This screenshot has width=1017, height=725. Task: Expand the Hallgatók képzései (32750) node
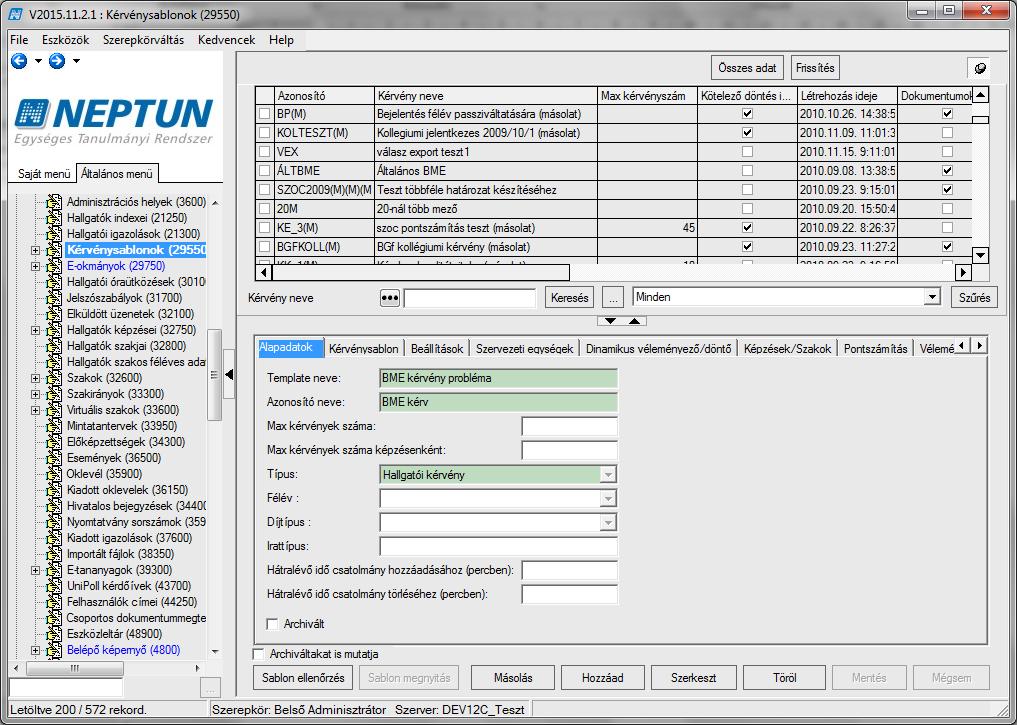[x=36, y=330]
